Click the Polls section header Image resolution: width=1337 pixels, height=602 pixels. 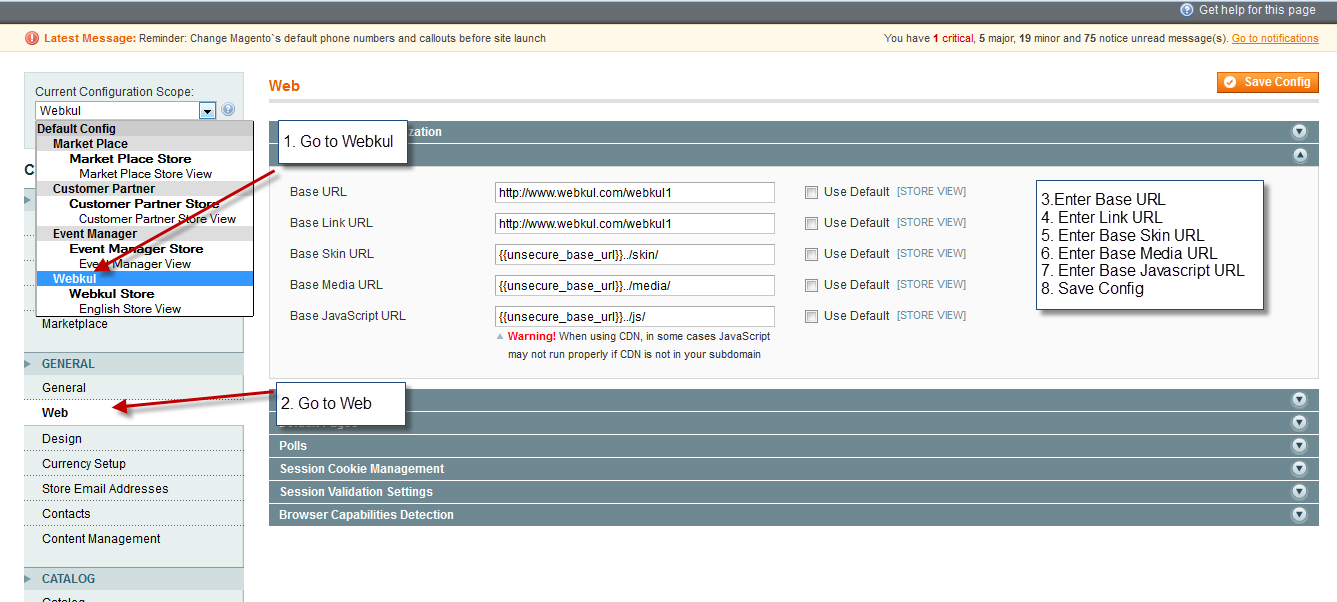point(794,446)
